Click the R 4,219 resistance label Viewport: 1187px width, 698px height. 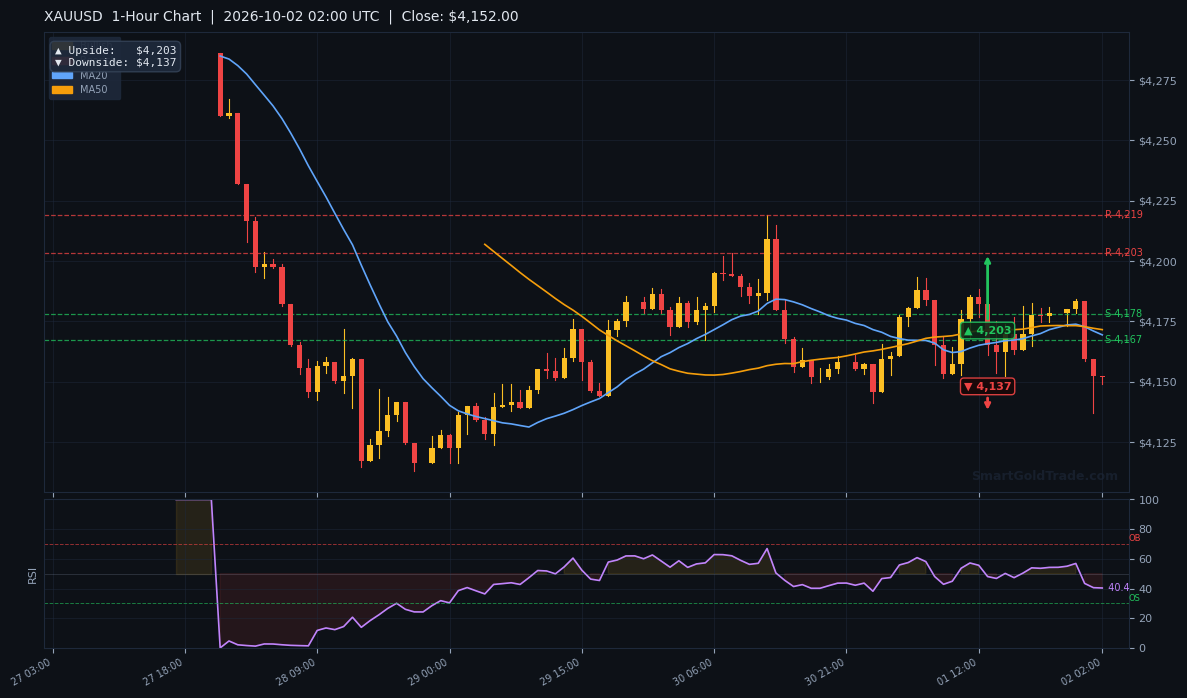1123,214
